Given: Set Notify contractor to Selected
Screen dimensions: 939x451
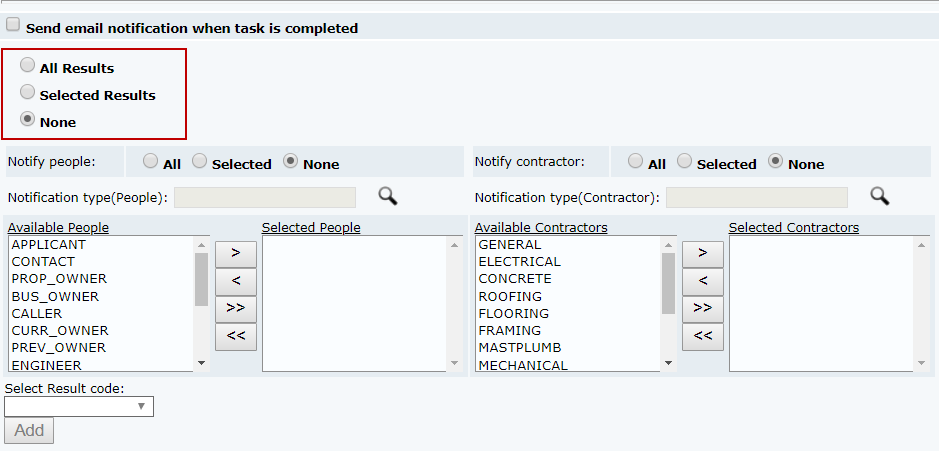Looking at the screenshot, I should pyautogui.click(x=684, y=160).
